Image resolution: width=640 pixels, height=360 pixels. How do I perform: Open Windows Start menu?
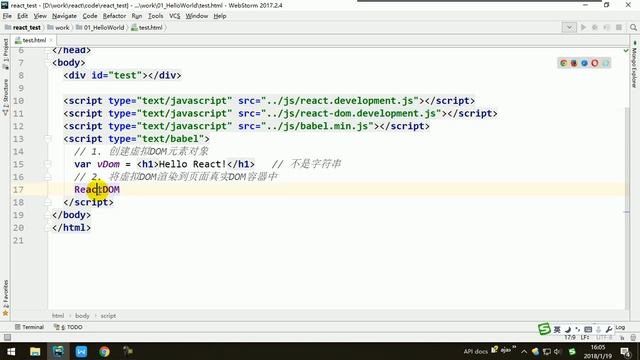tap(11, 351)
